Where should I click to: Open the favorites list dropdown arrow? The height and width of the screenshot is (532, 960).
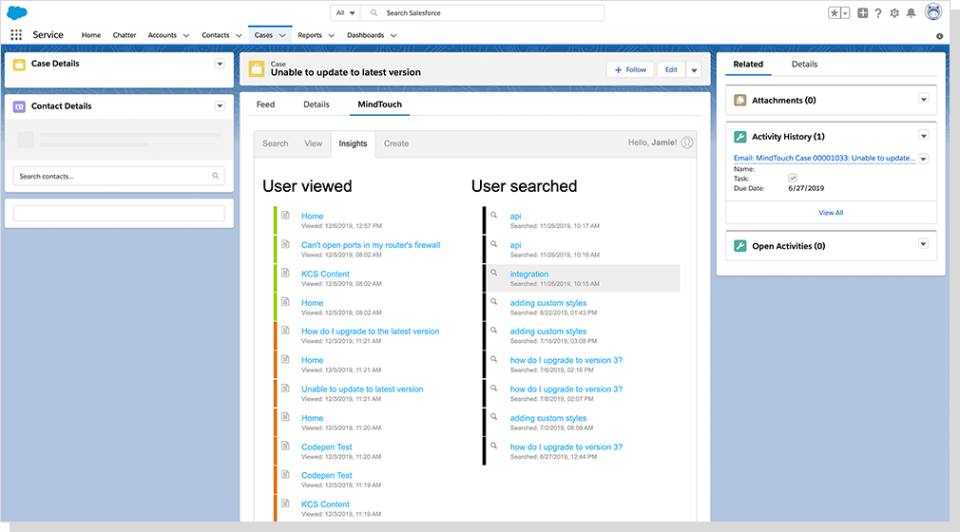click(846, 13)
